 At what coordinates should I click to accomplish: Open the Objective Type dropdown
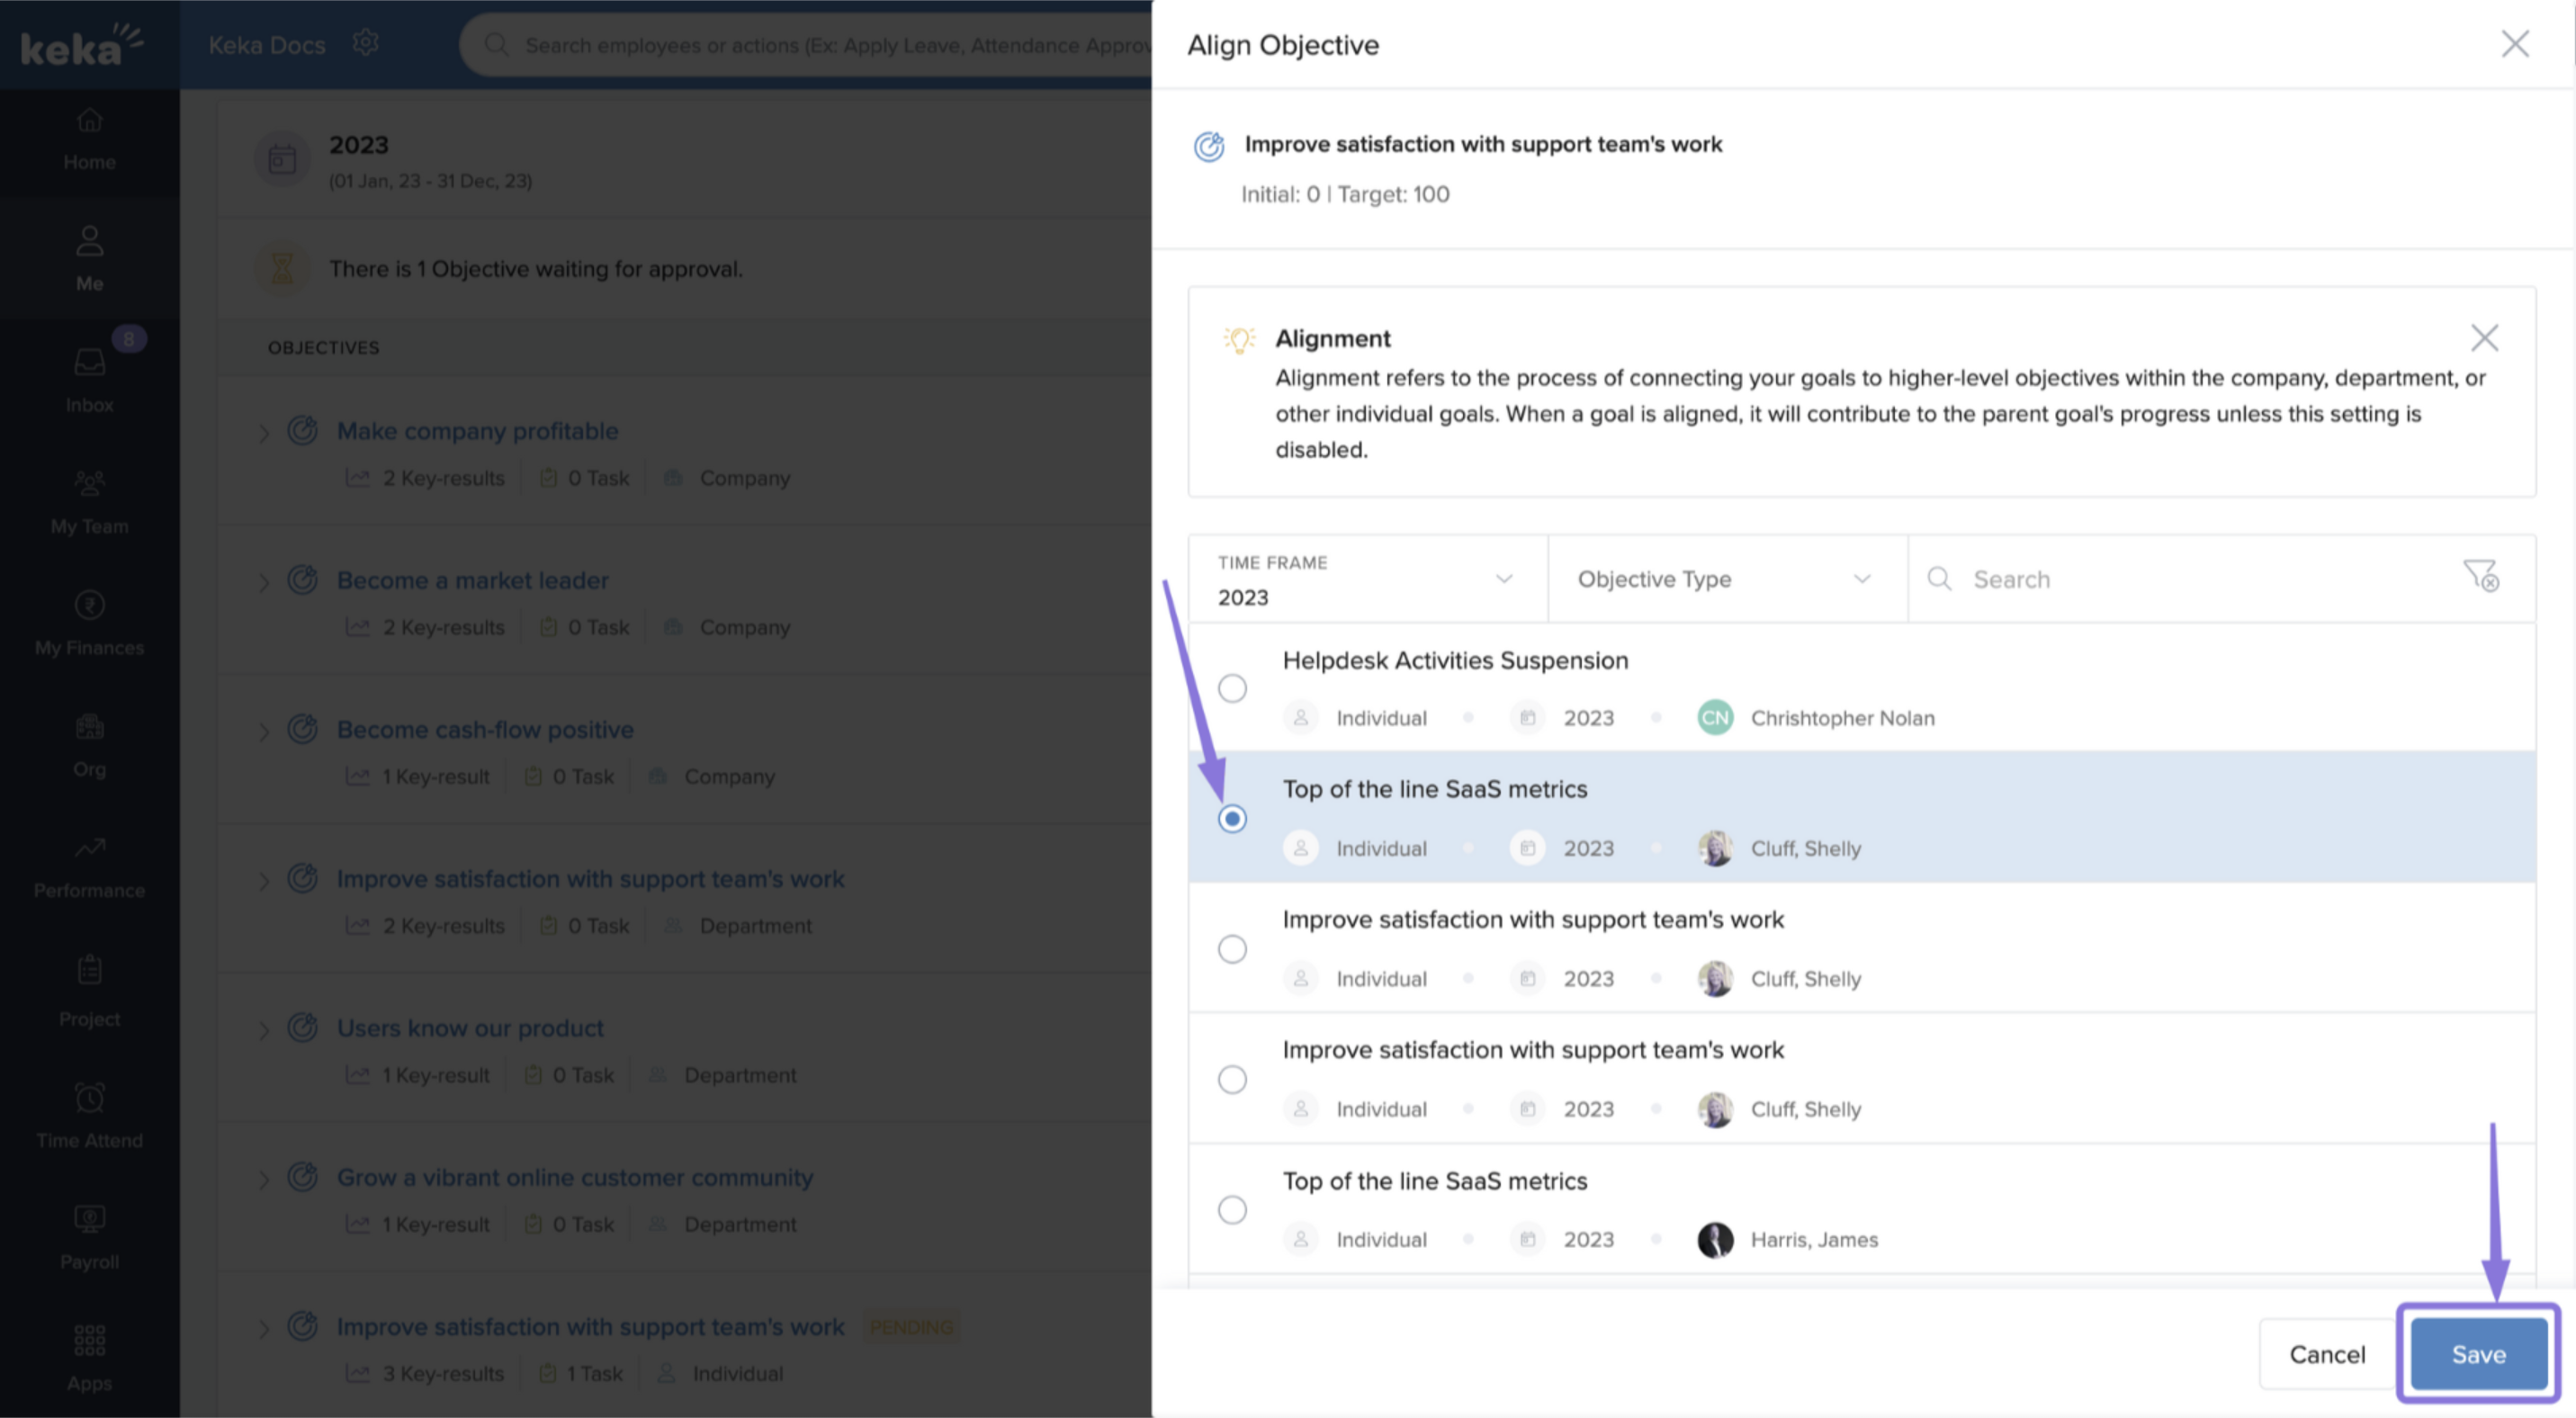coord(1725,579)
